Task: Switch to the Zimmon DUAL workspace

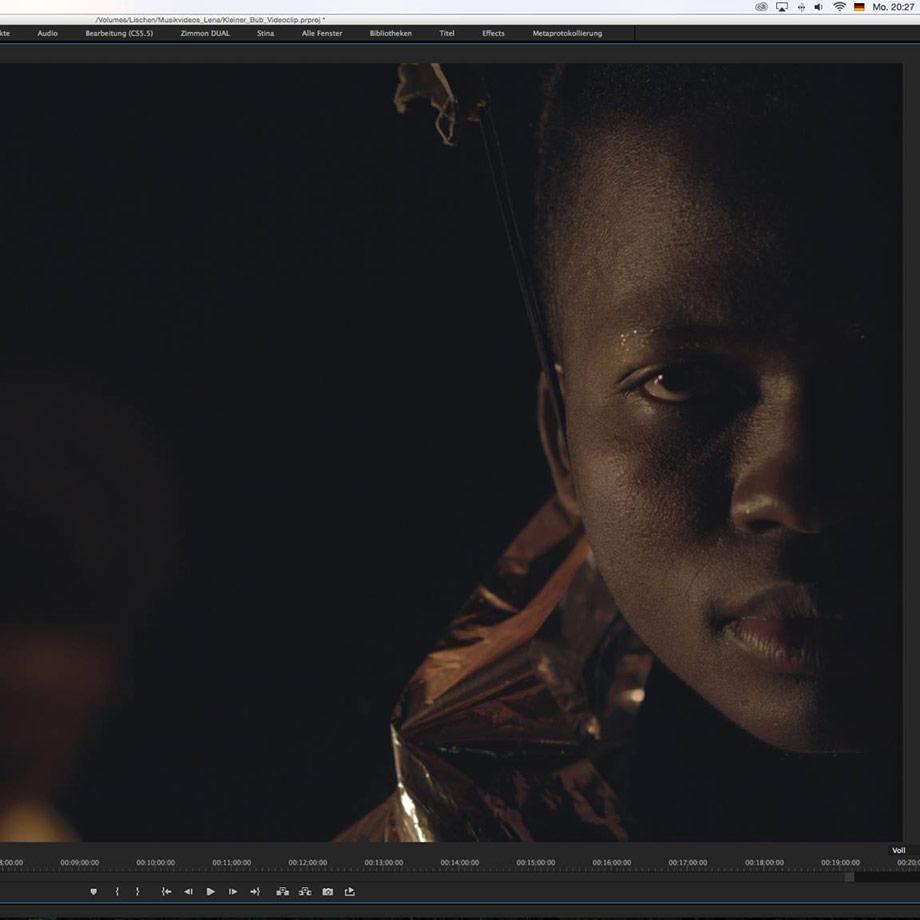Action: tap(205, 33)
